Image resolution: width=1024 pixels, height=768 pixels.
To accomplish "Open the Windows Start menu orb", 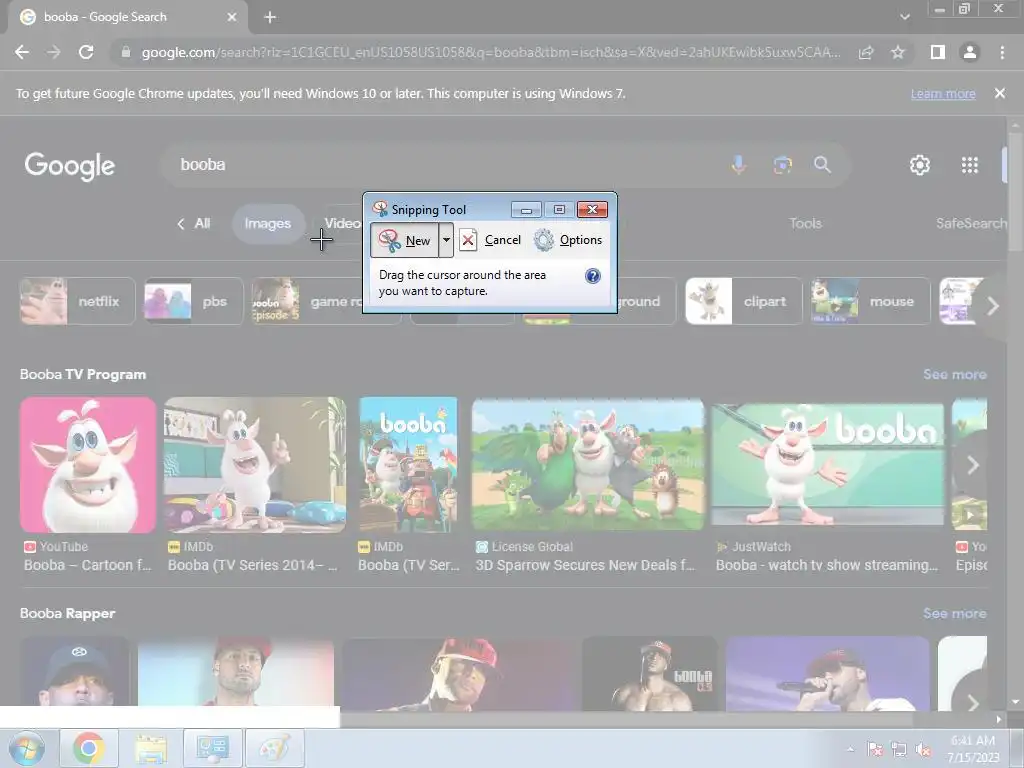I will (x=27, y=748).
